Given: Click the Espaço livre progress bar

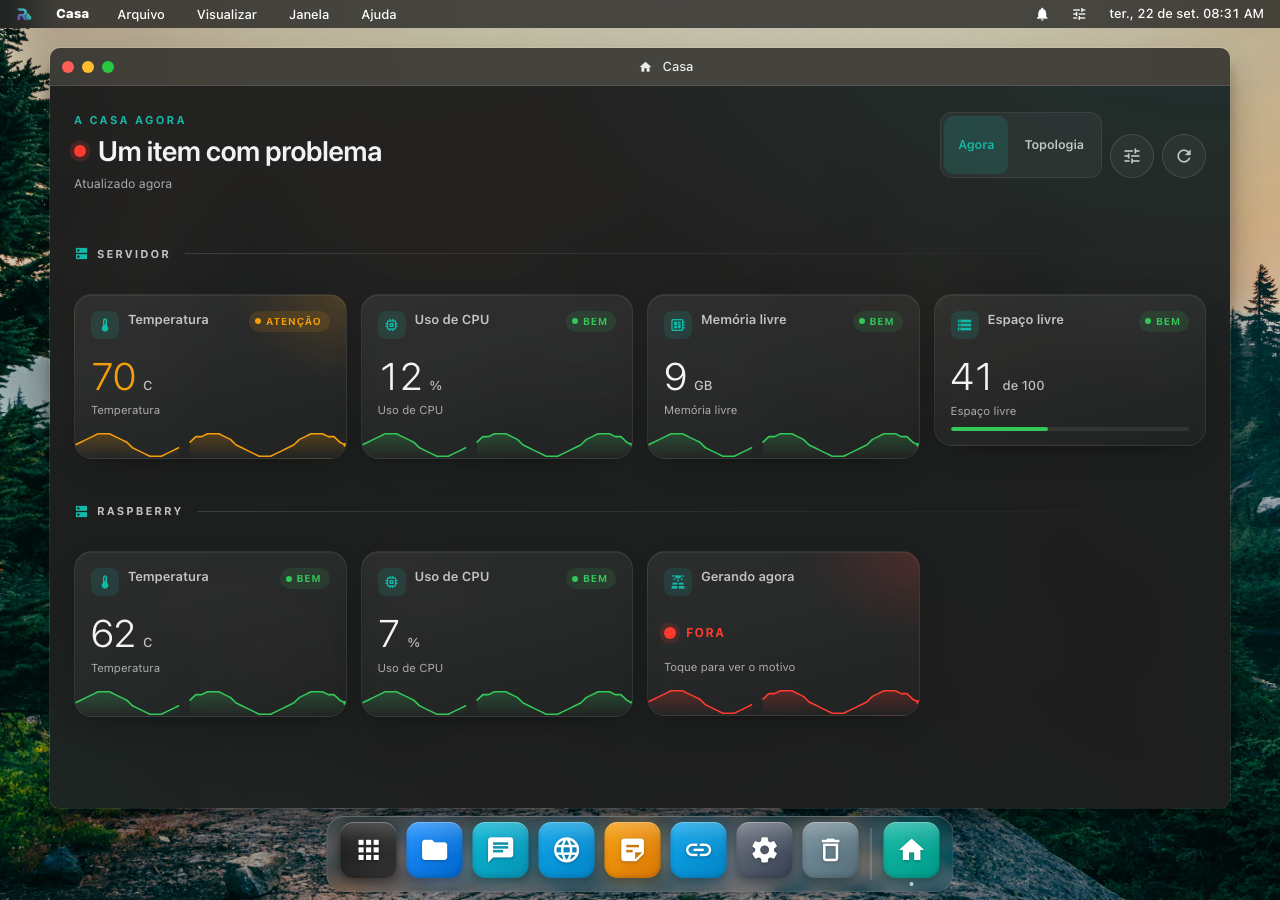Looking at the screenshot, I should [x=1070, y=429].
